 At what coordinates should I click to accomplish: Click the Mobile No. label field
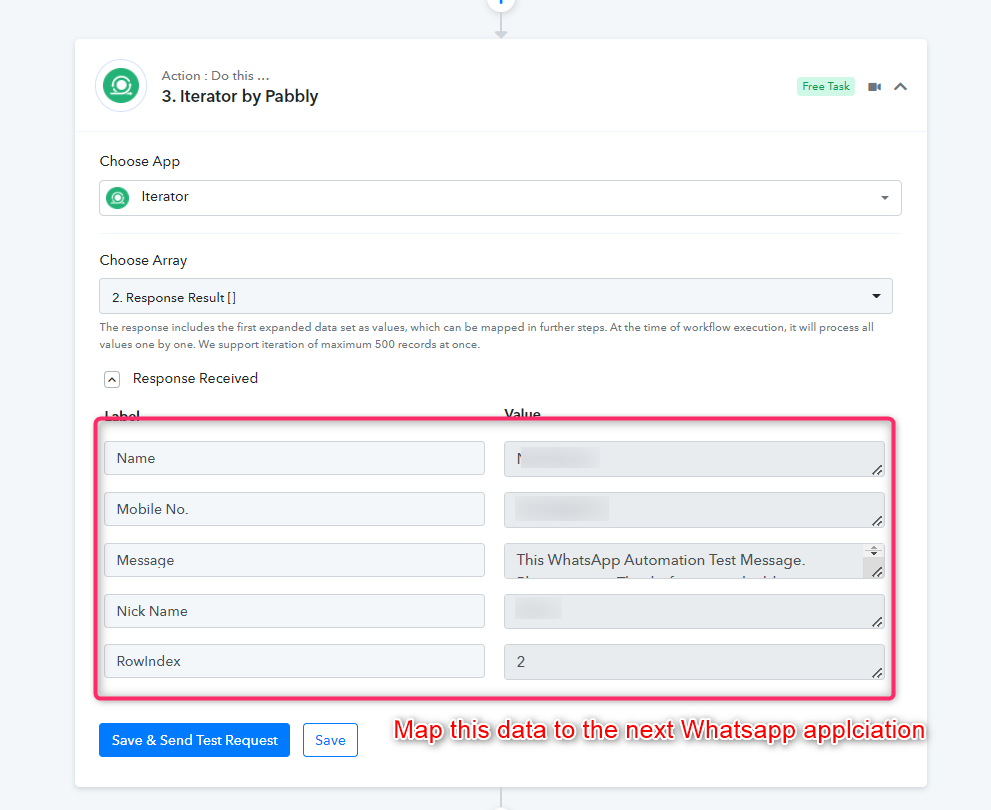(x=295, y=509)
